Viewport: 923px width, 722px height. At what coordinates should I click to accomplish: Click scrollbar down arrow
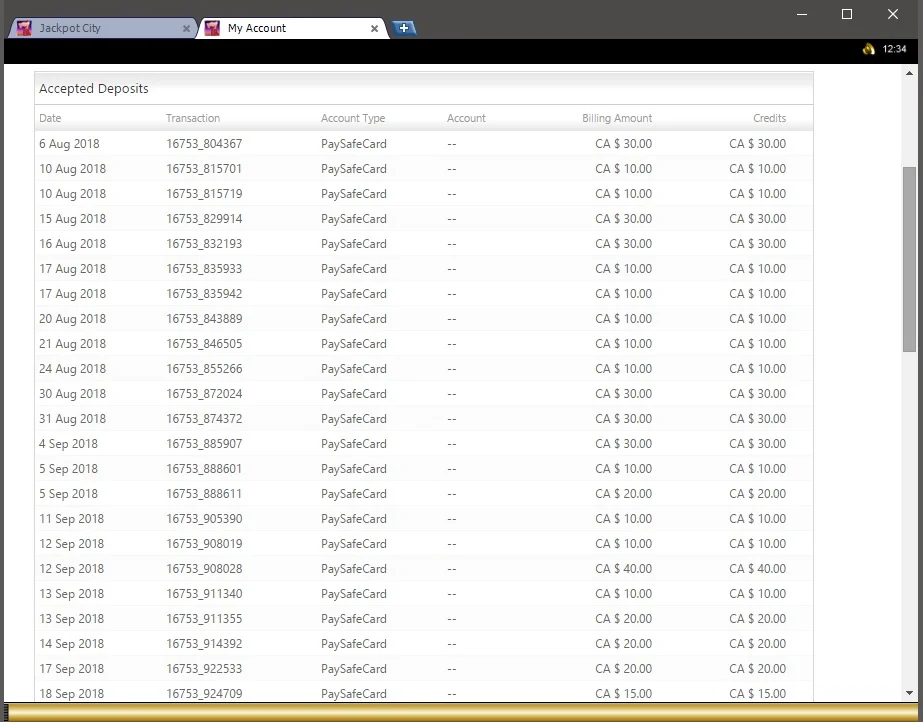pos(909,693)
